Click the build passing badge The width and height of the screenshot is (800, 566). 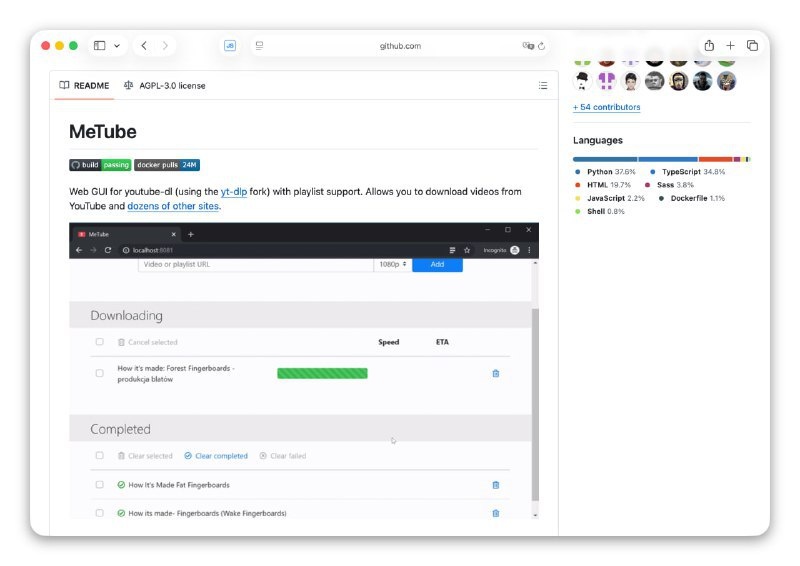[100, 165]
